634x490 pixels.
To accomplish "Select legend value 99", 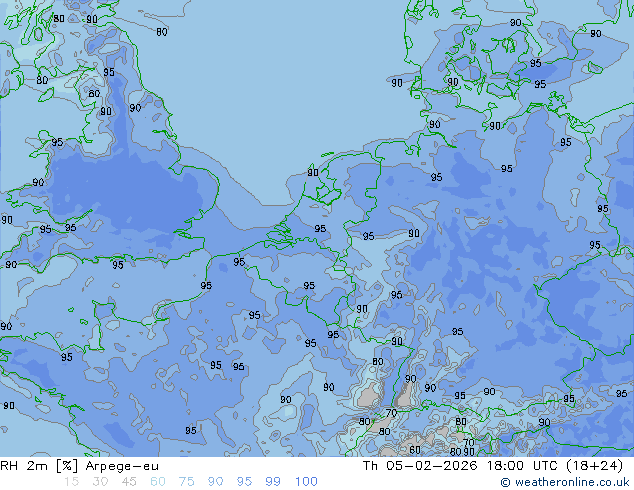I will tap(273, 482).
